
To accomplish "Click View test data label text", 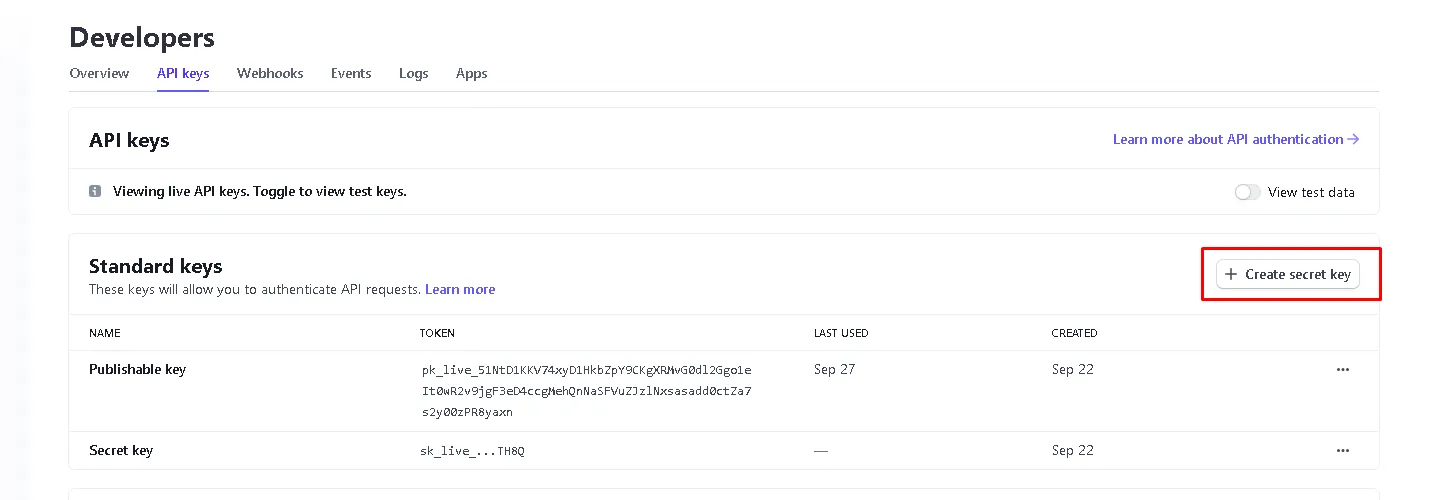I will coord(1311,192).
